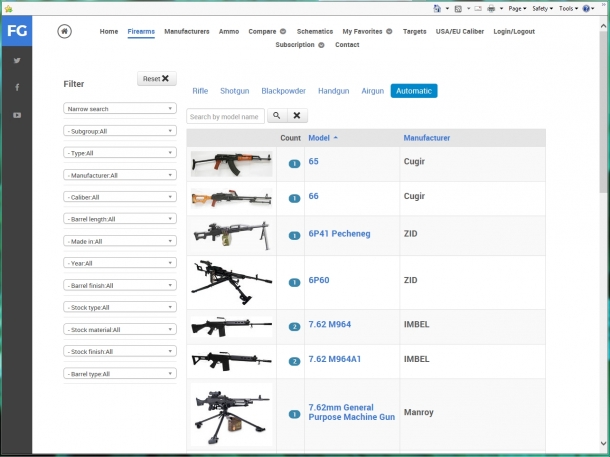610x457 pixels.
Task: Open the Contact page link
Action: (347, 45)
